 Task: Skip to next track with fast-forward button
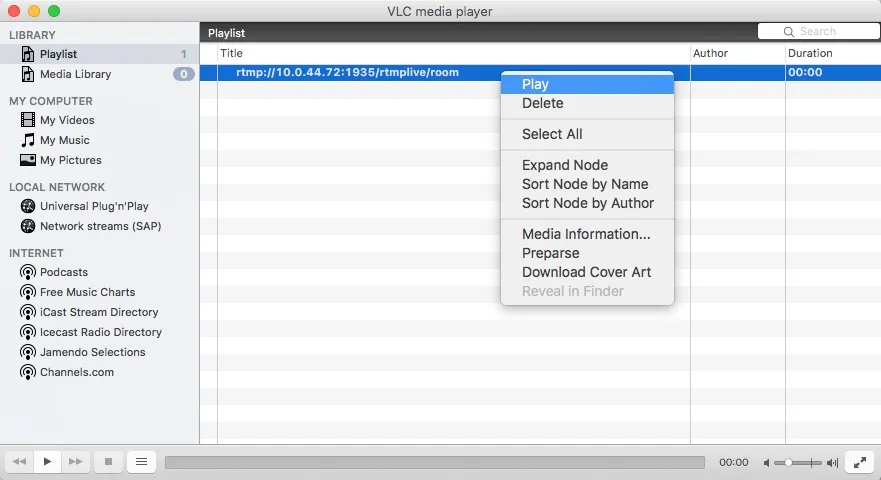pos(75,461)
